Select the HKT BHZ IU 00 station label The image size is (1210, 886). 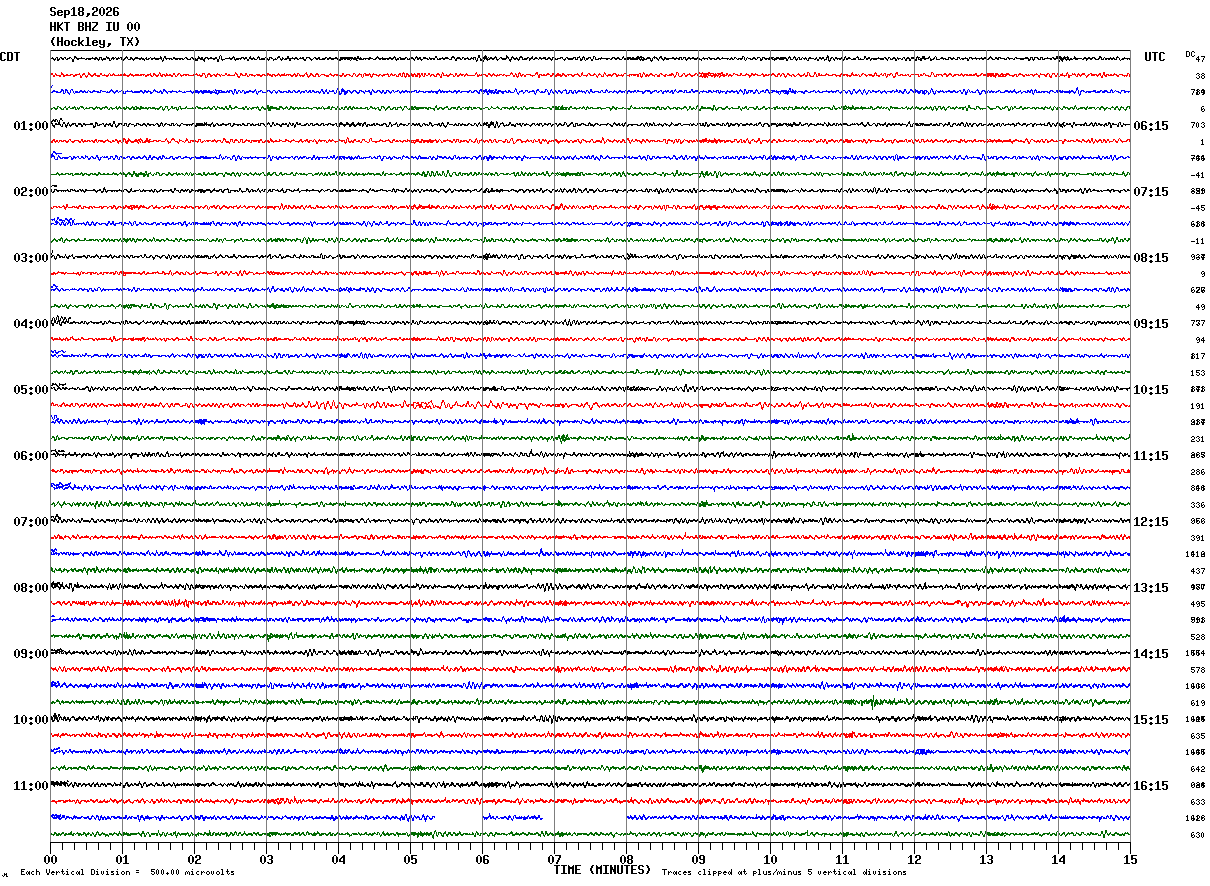coord(95,27)
